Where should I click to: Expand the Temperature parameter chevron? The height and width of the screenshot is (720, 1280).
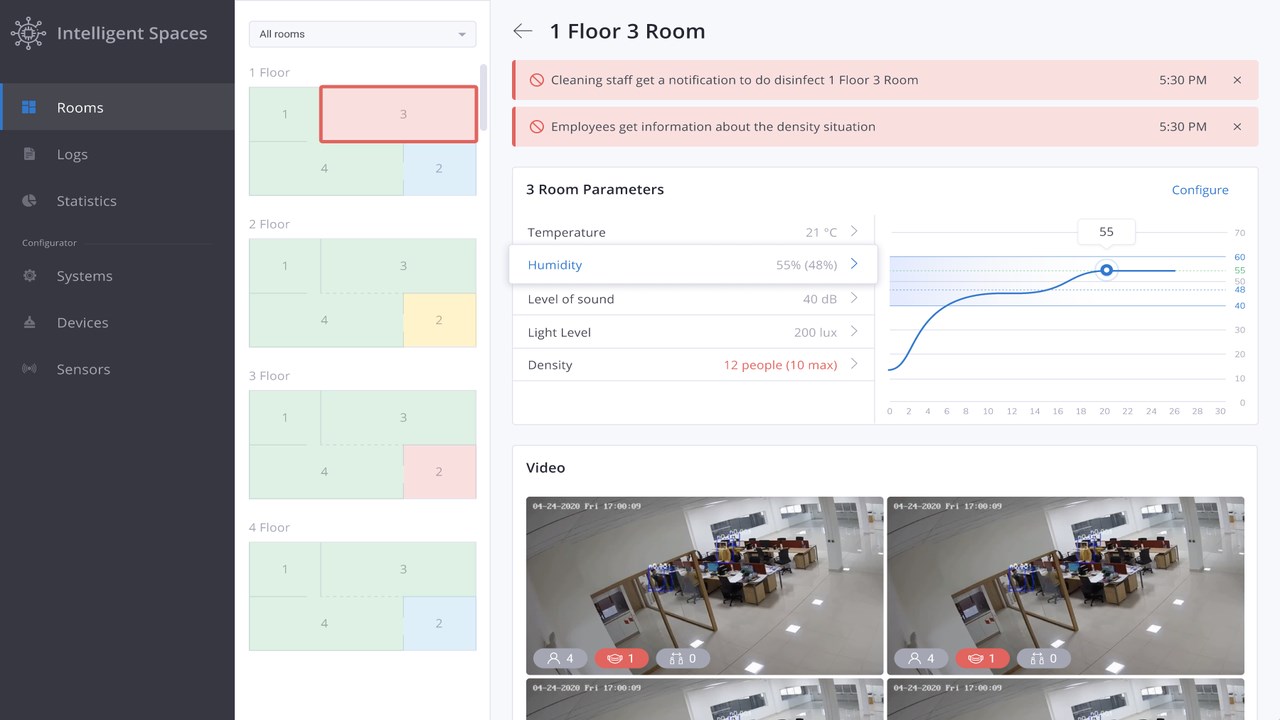click(x=854, y=231)
